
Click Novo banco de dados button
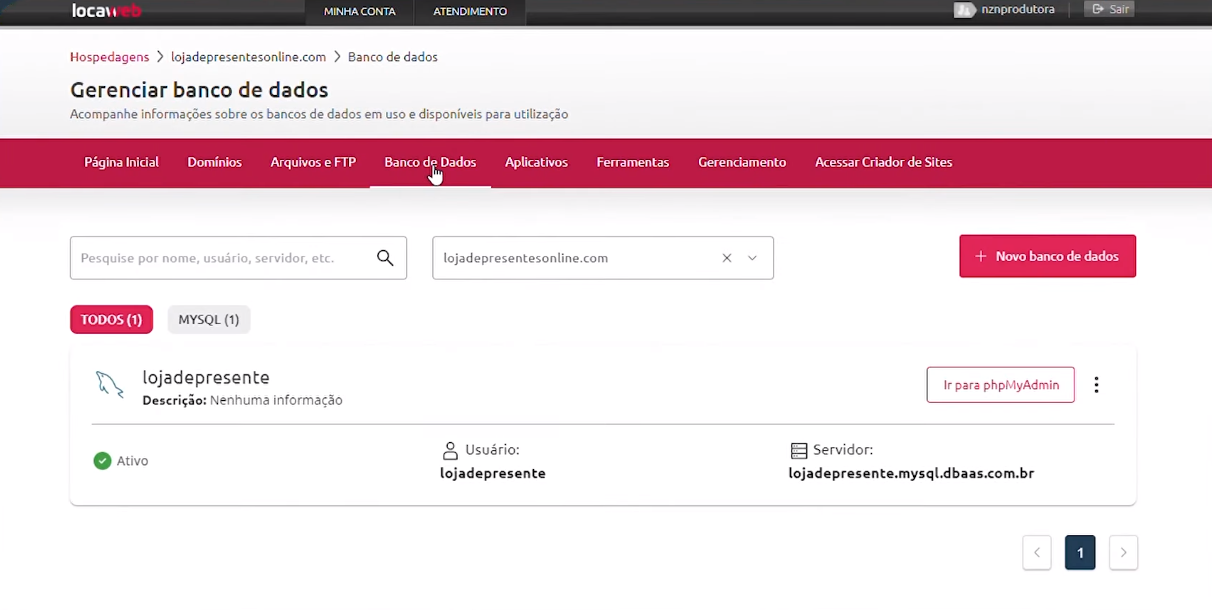1048,256
